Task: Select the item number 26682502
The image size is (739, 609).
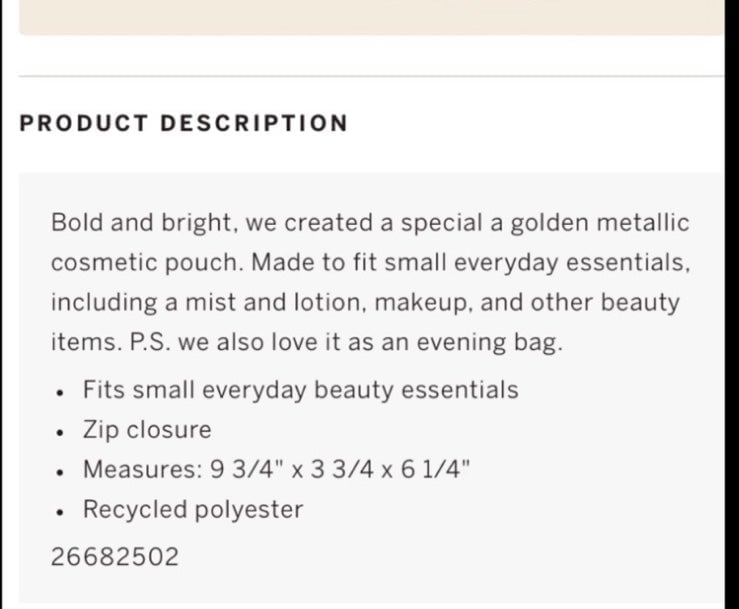Action: (x=115, y=557)
